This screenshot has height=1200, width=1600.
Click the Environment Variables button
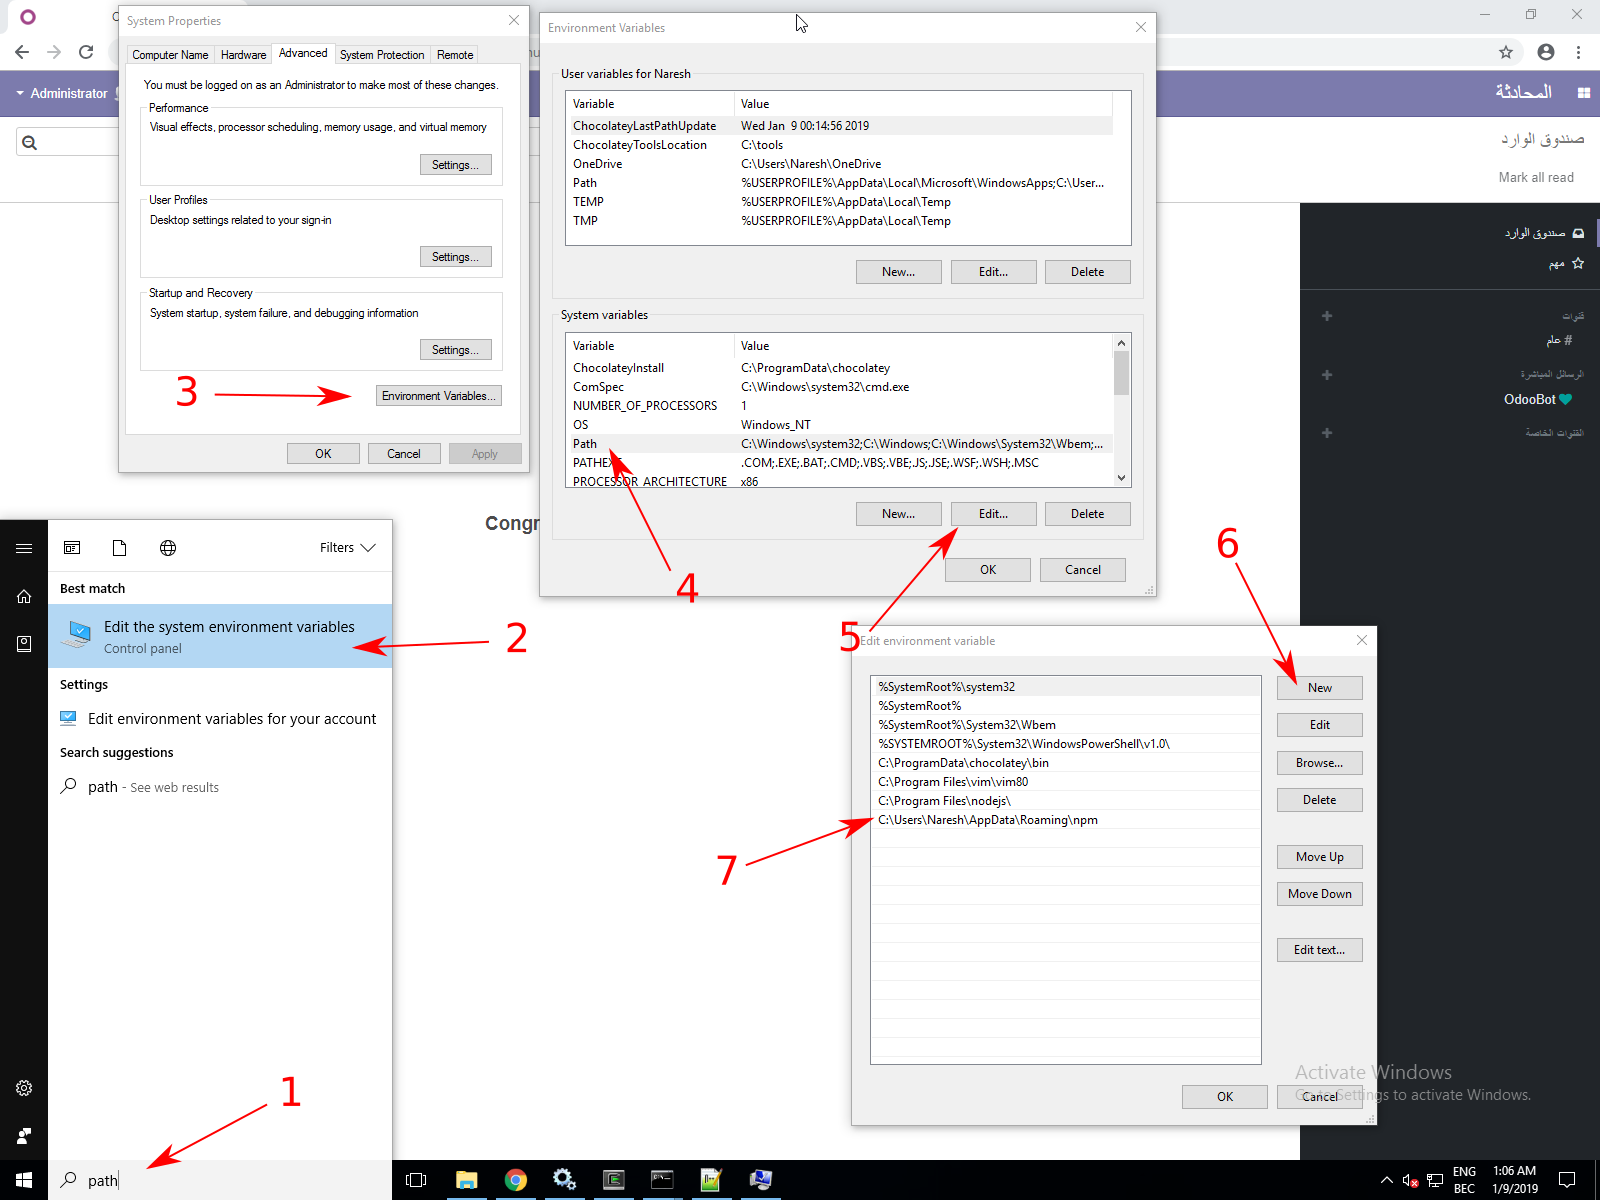[x=438, y=395]
